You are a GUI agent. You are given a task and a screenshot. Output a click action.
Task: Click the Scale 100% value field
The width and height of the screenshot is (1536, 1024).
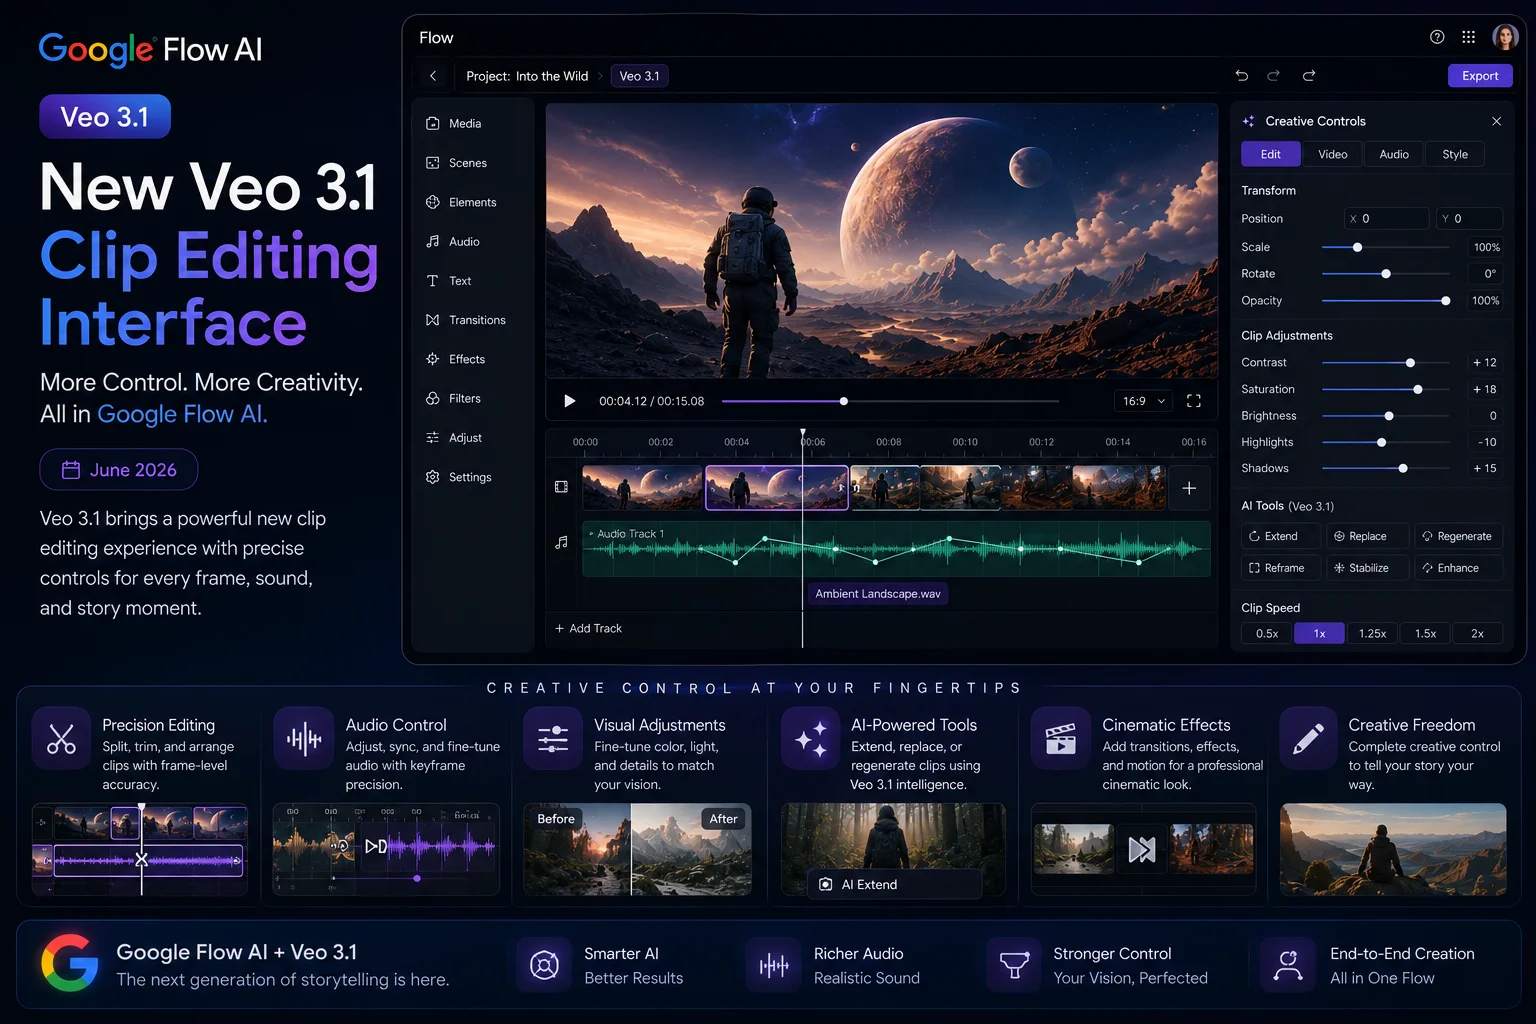point(1485,247)
